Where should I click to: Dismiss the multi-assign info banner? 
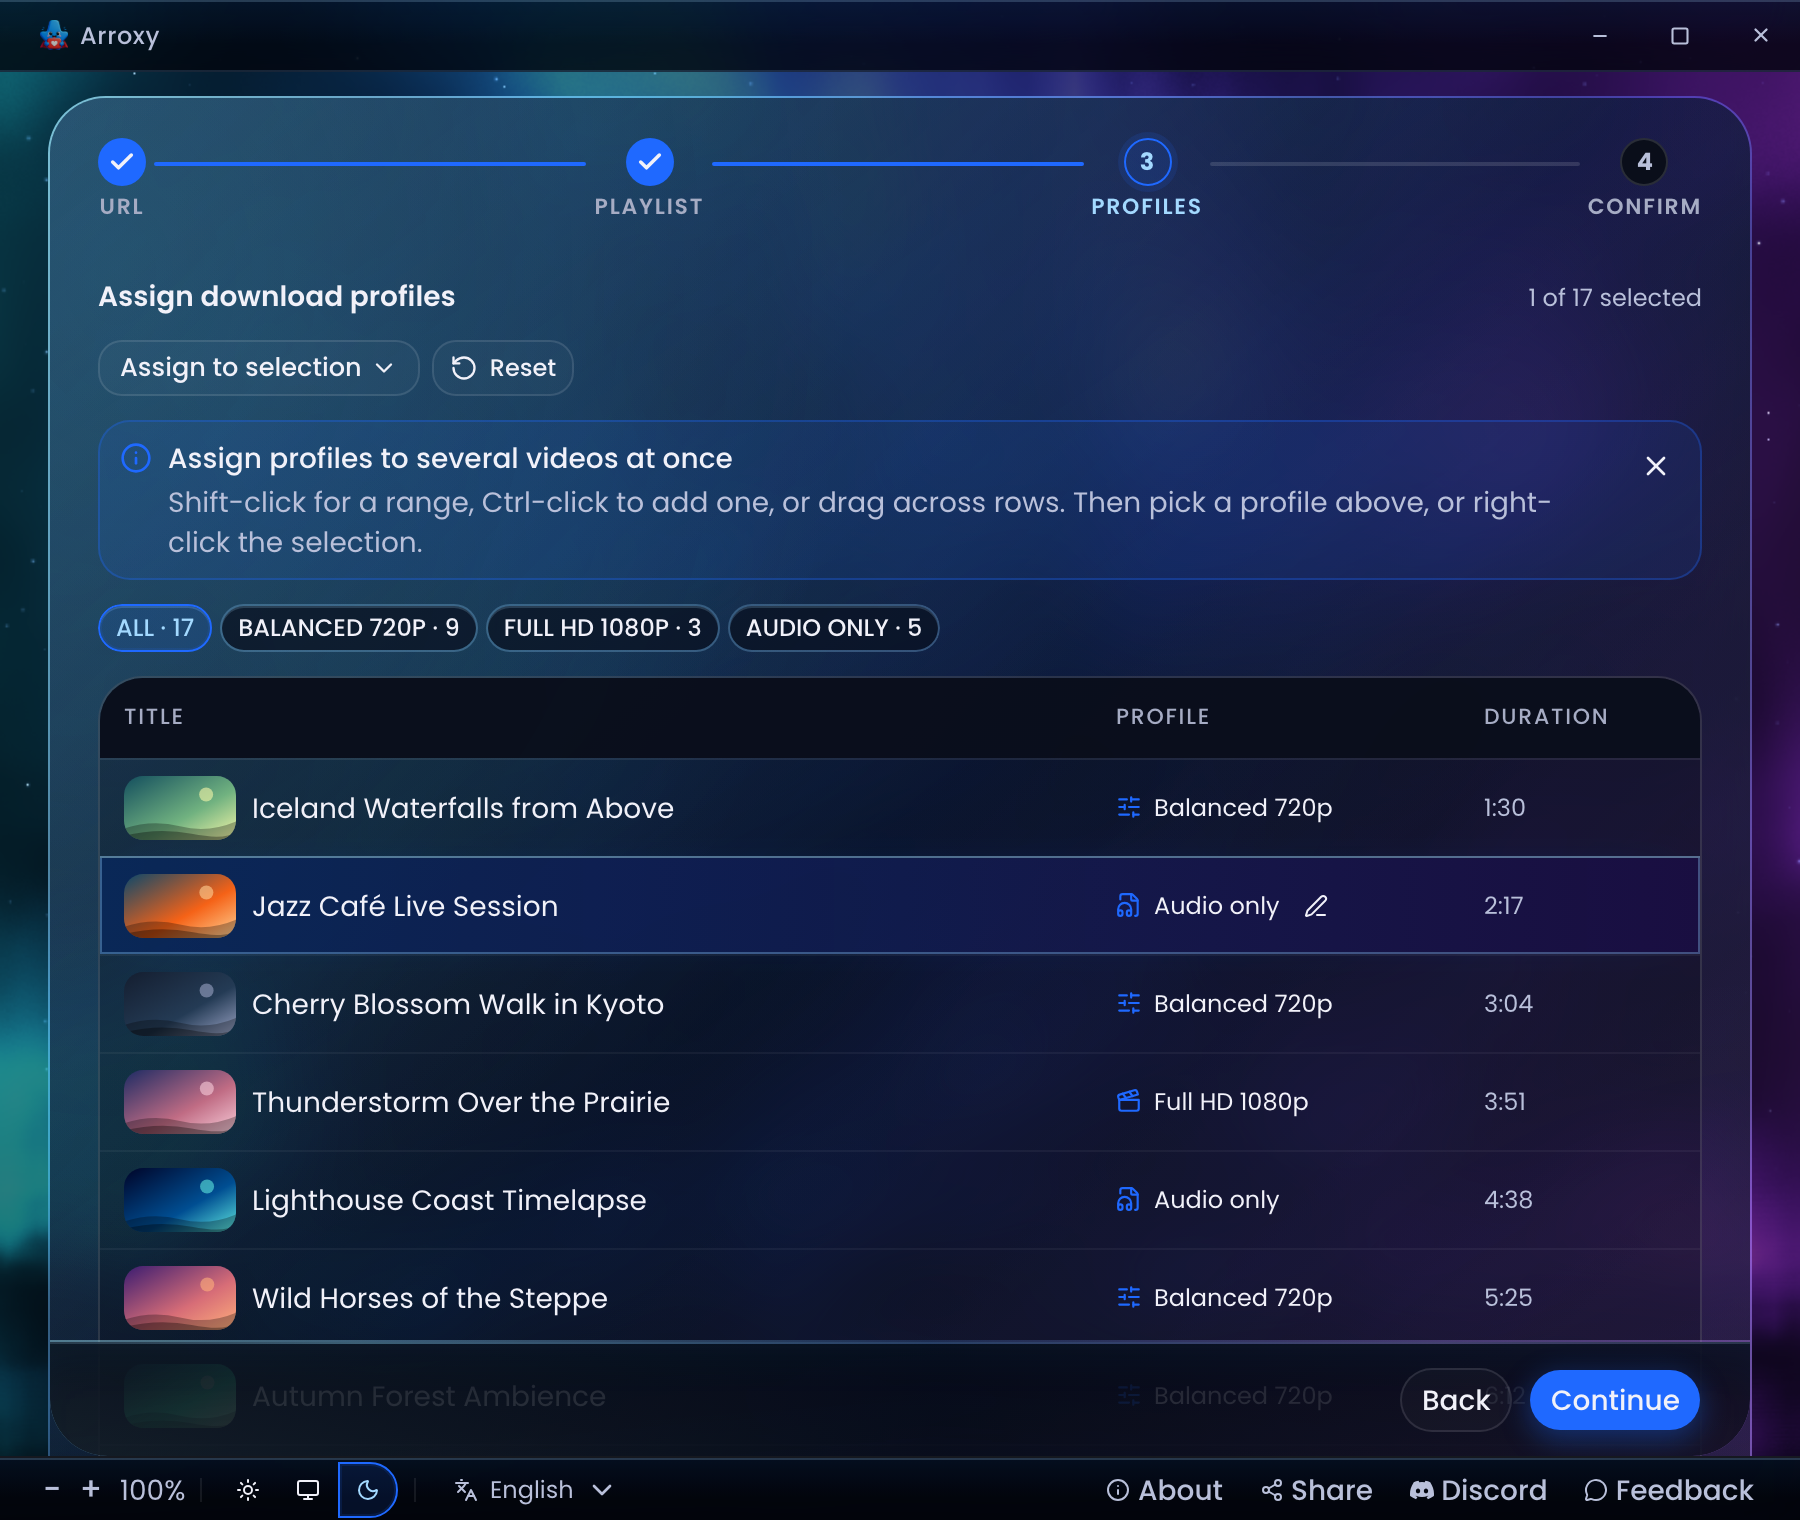coord(1656,466)
